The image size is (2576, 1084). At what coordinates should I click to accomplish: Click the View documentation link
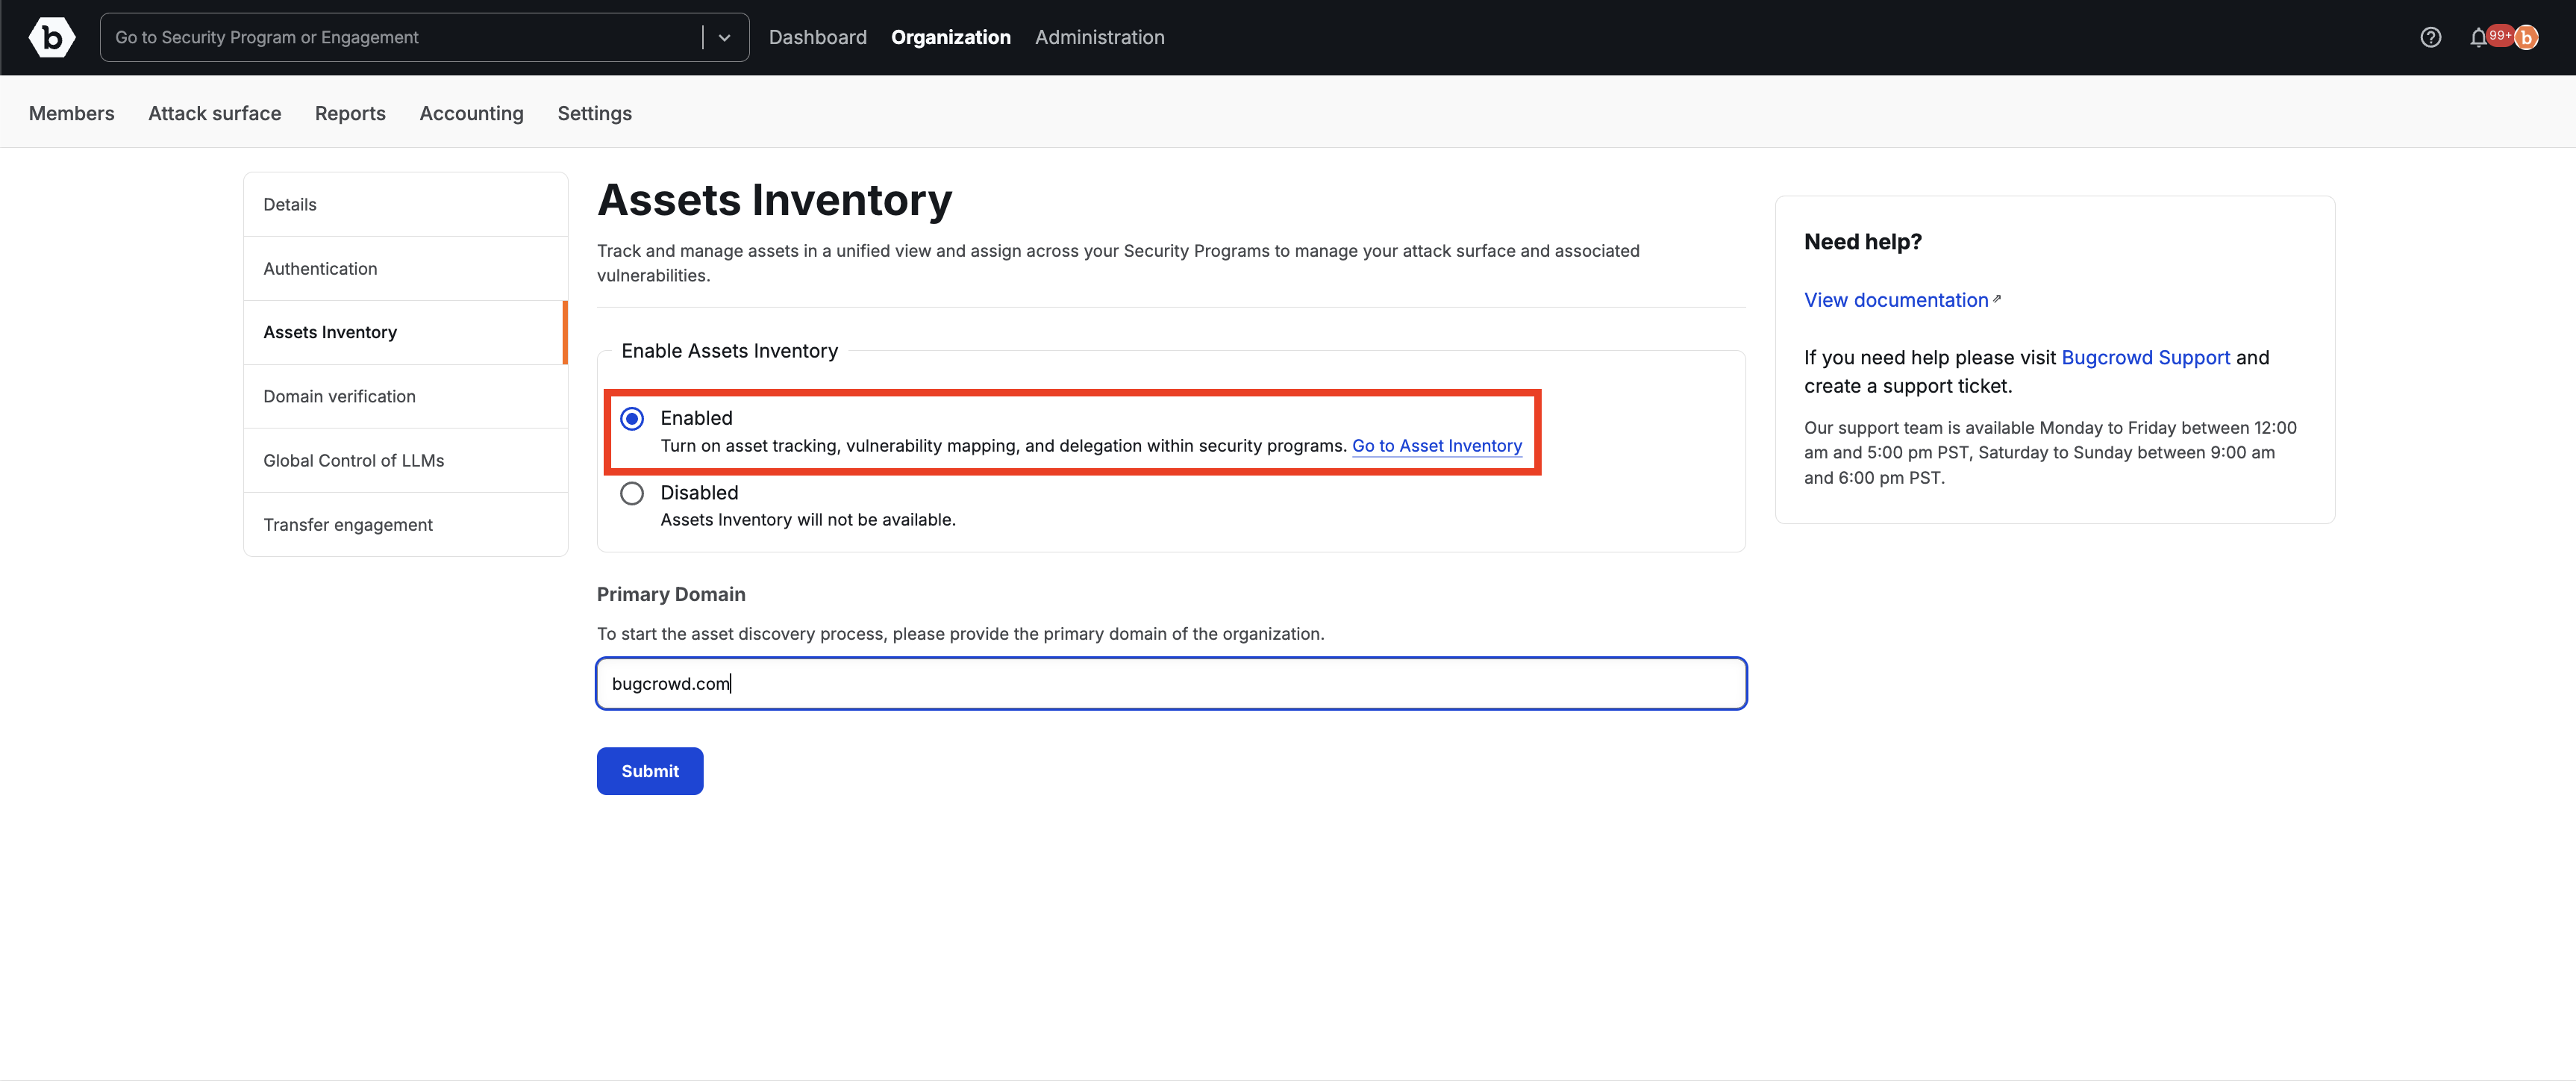[x=1896, y=300]
